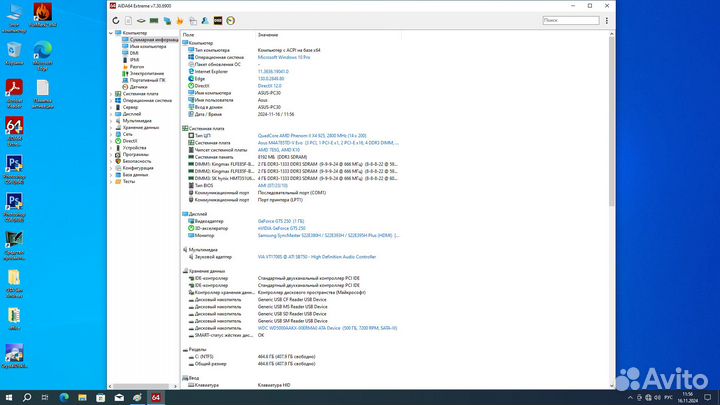The height and width of the screenshot is (405, 720).
Task: Click the green memory module toolbar icon
Action: click(x=154, y=21)
